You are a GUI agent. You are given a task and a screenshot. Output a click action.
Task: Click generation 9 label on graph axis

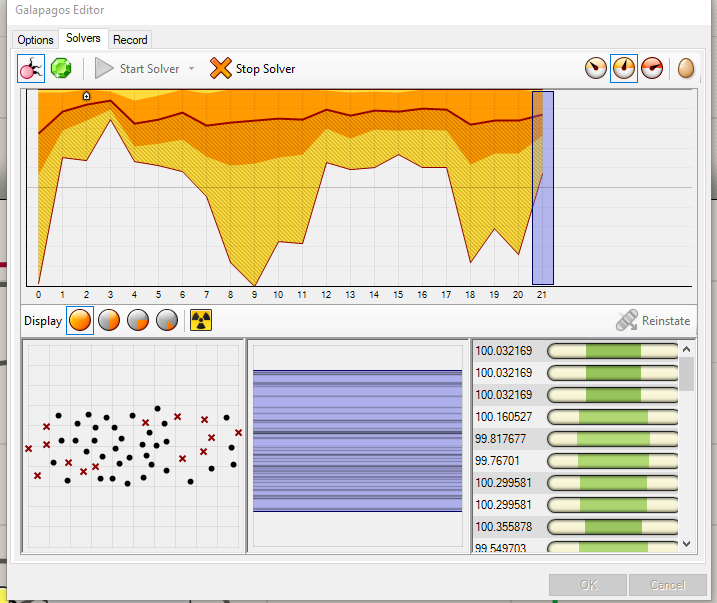tap(254, 295)
